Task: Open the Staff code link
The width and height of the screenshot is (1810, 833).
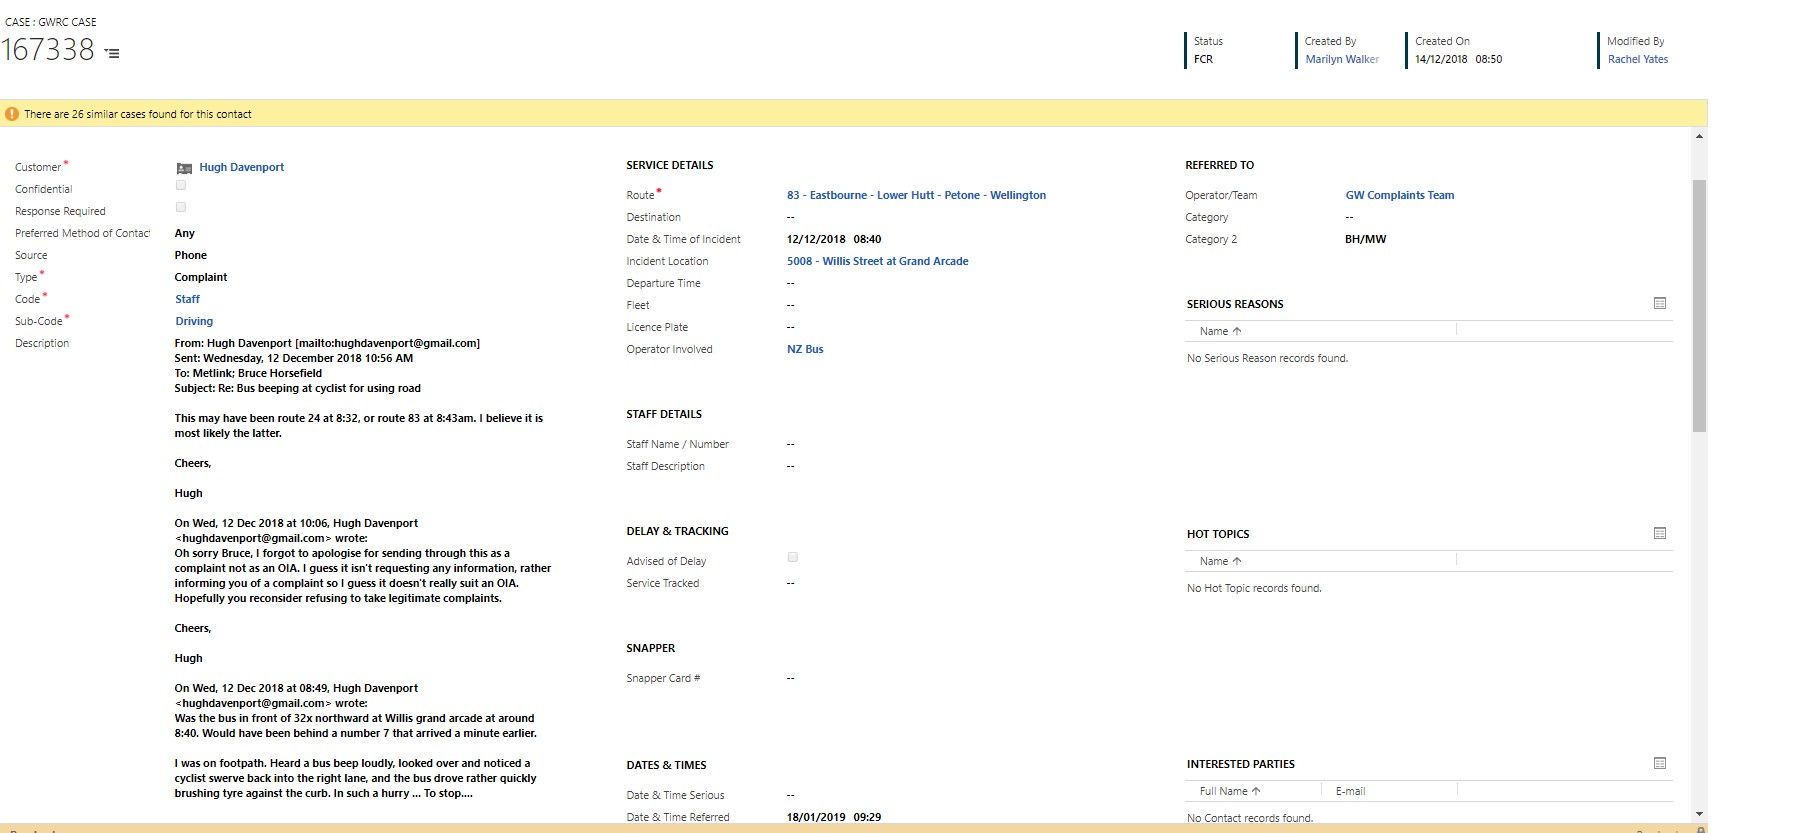Action: click(x=187, y=299)
